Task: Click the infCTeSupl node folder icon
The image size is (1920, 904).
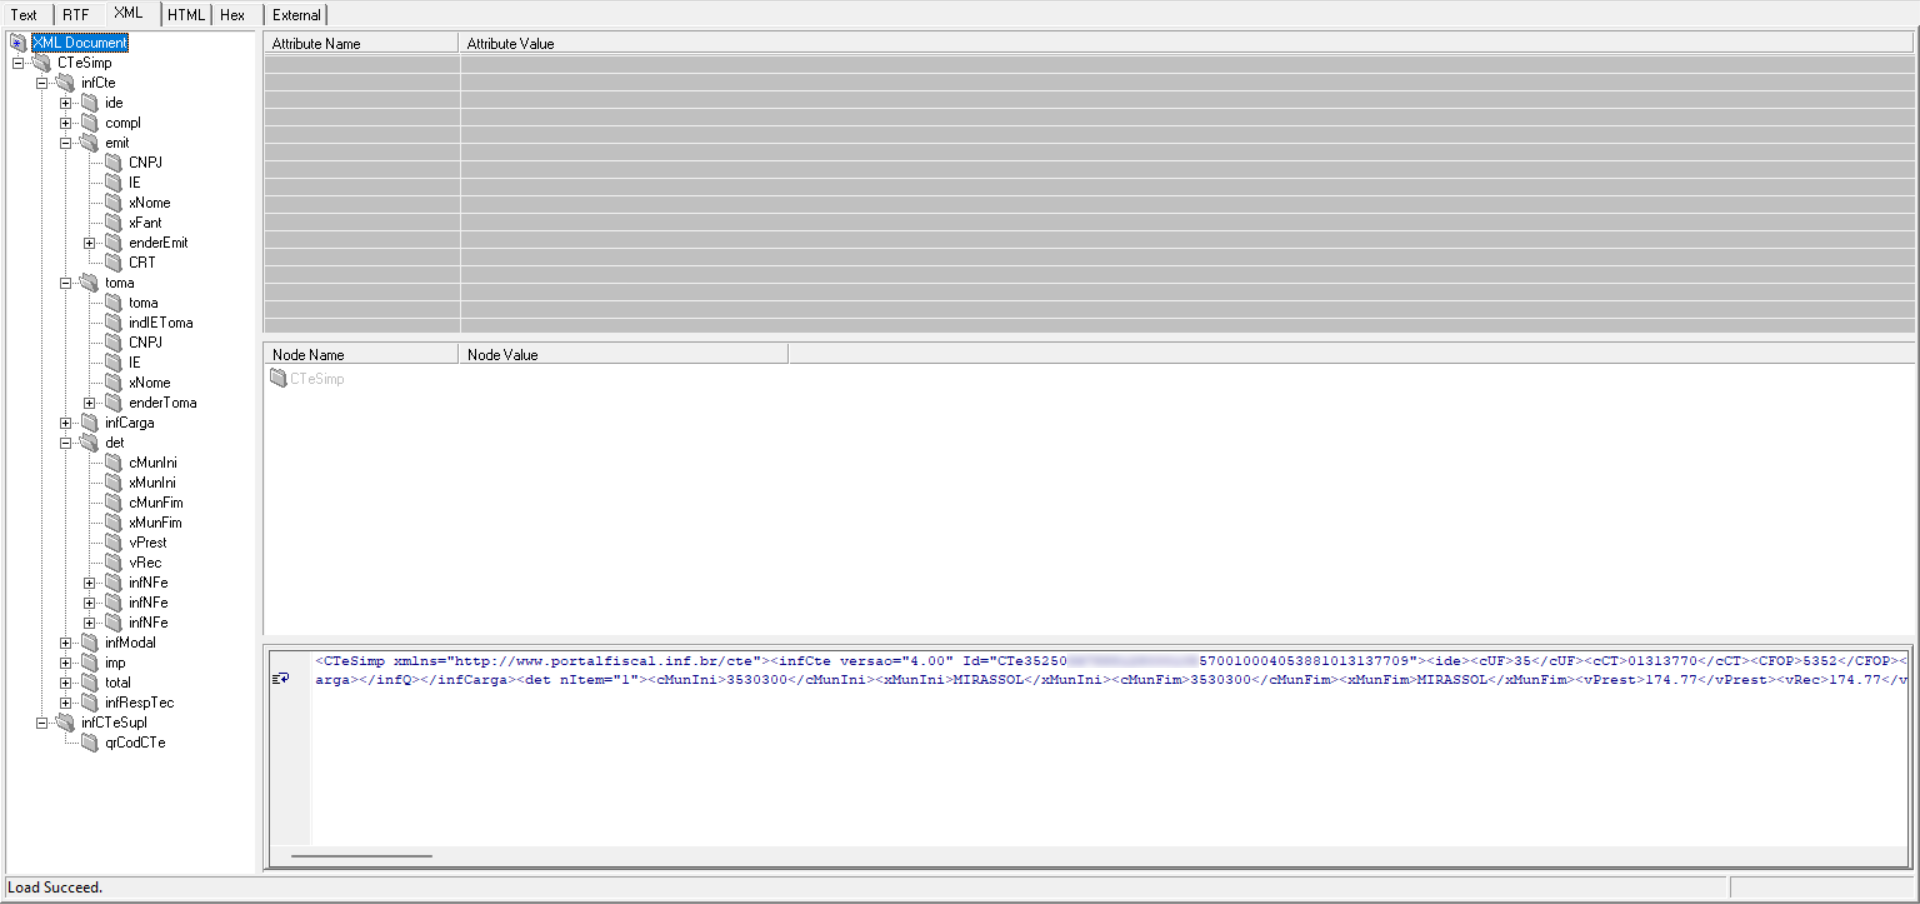Action: point(66,722)
